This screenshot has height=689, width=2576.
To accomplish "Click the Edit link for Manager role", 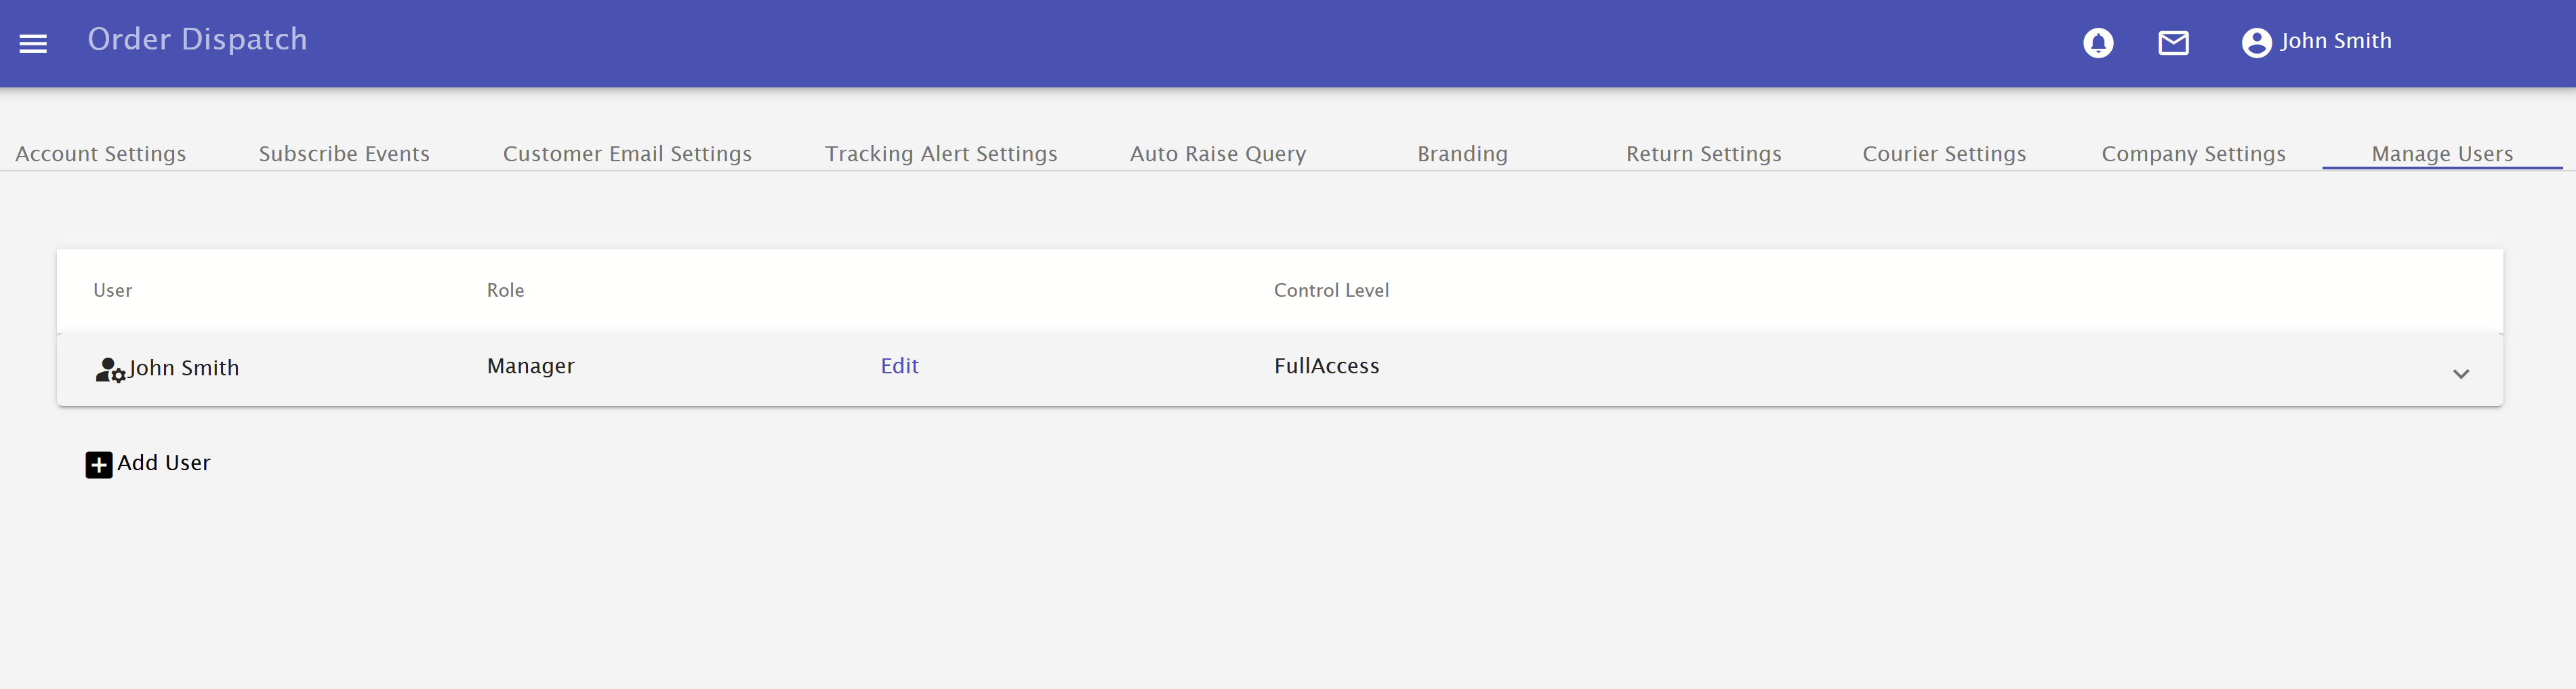I will click(899, 366).
